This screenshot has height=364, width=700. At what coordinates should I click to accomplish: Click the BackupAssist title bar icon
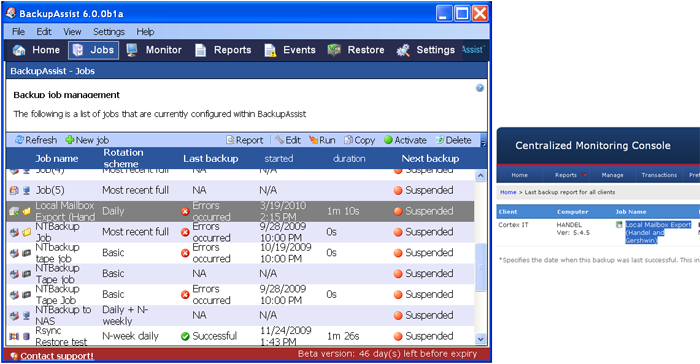11,13
